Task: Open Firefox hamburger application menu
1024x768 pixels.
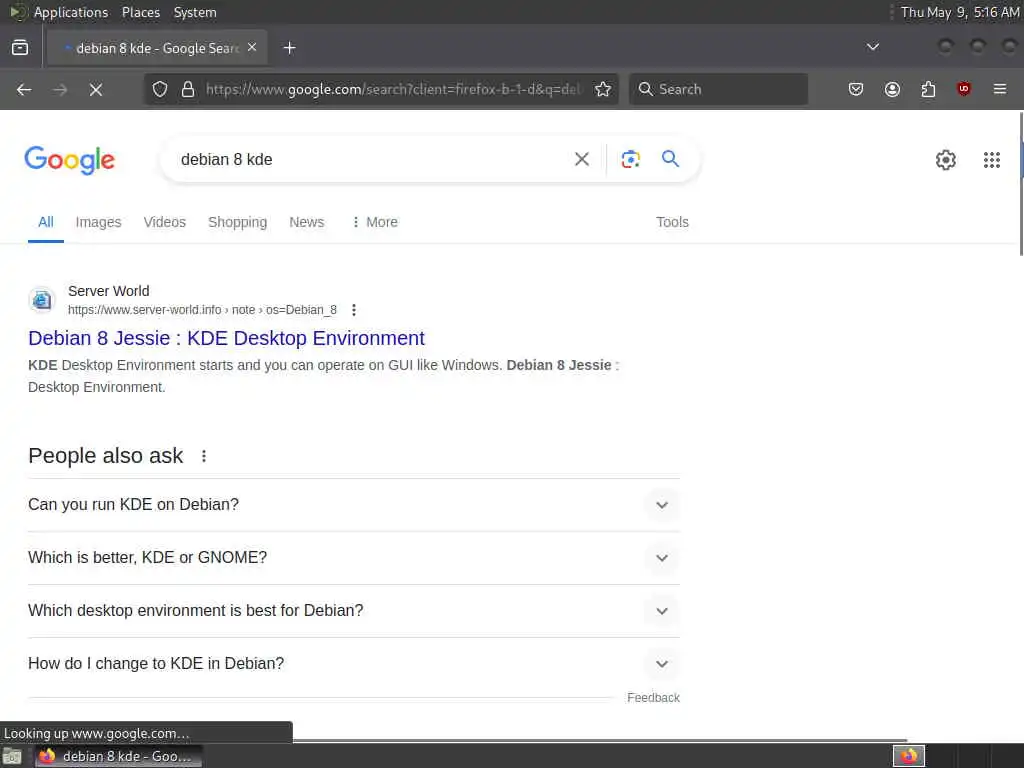Action: pos(1000,89)
